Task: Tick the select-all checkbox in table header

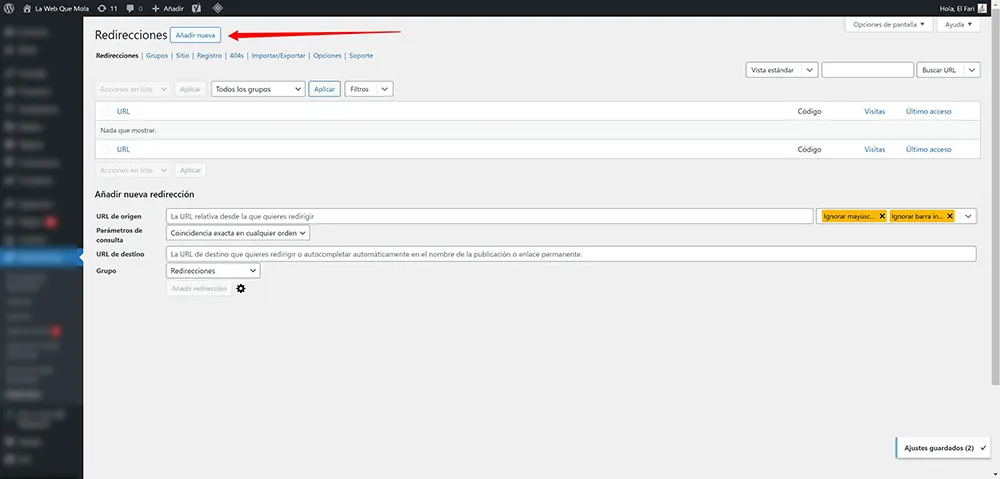Action: pos(105,112)
